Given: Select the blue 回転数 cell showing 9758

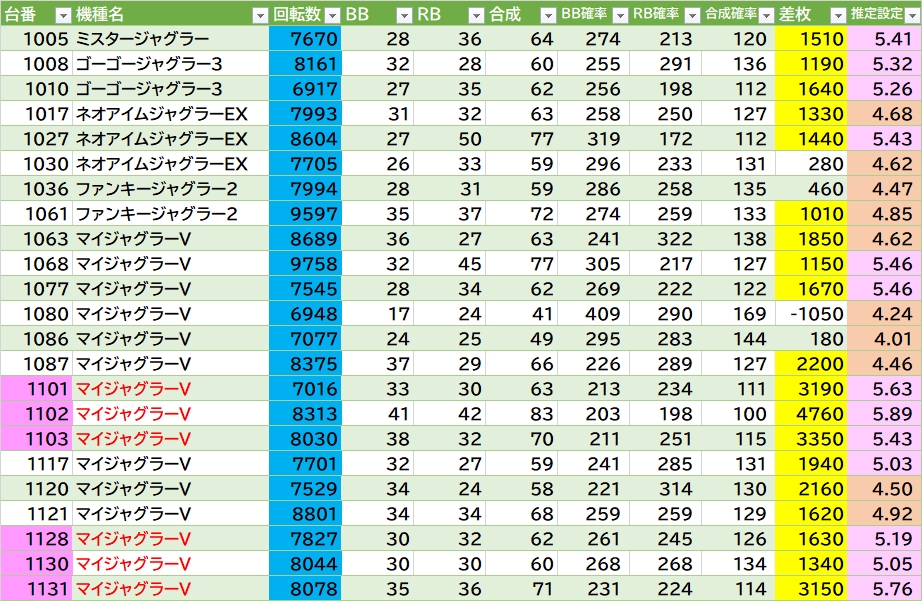Looking at the screenshot, I should click(x=305, y=264).
